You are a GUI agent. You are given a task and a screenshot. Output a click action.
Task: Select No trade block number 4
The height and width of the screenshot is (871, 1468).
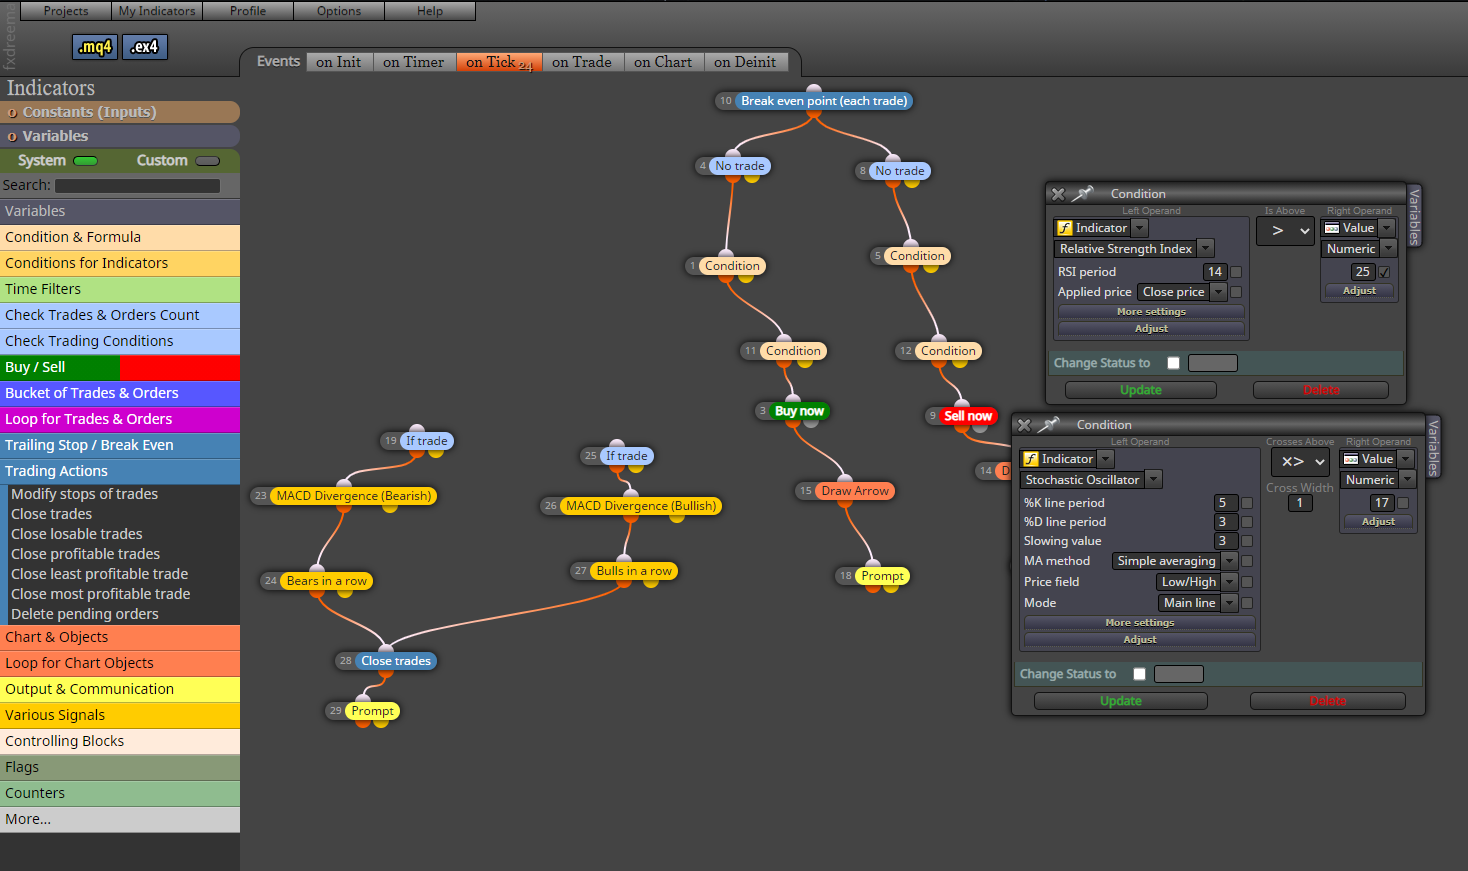[x=740, y=166]
